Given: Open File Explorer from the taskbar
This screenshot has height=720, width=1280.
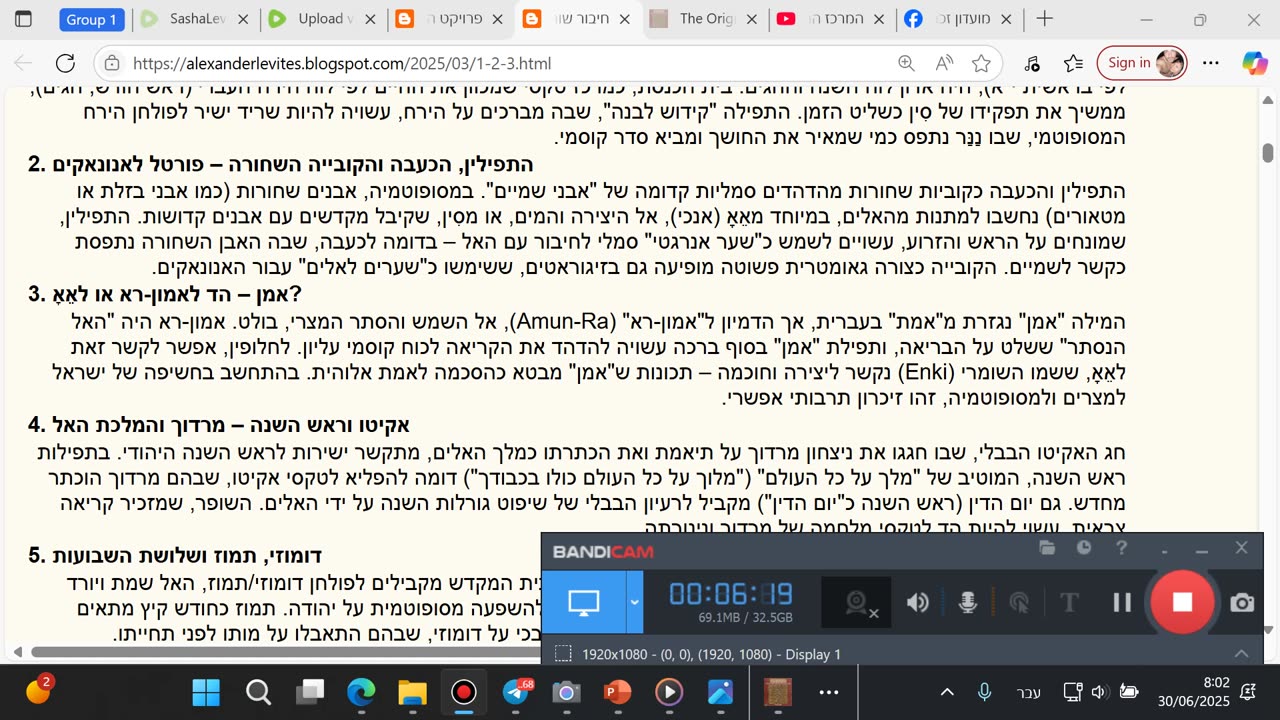Looking at the screenshot, I should [x=412, y=692].
